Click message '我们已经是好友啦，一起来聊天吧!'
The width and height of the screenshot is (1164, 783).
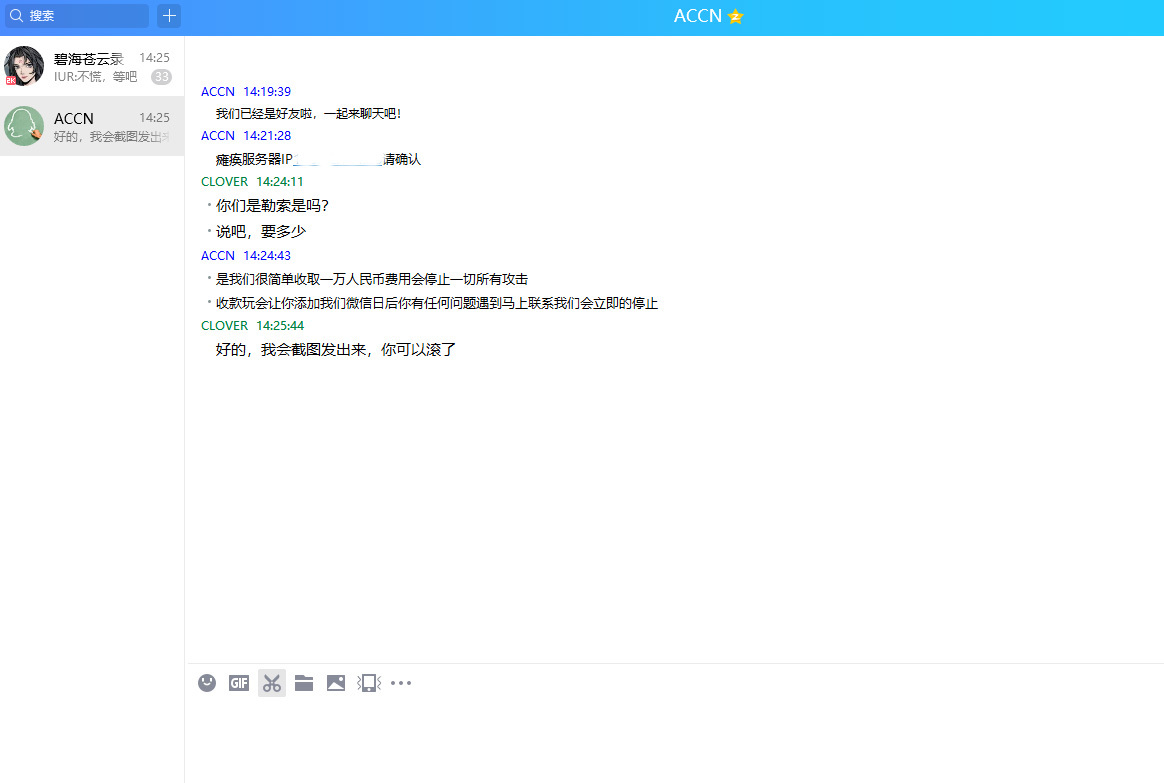[308, 114]
